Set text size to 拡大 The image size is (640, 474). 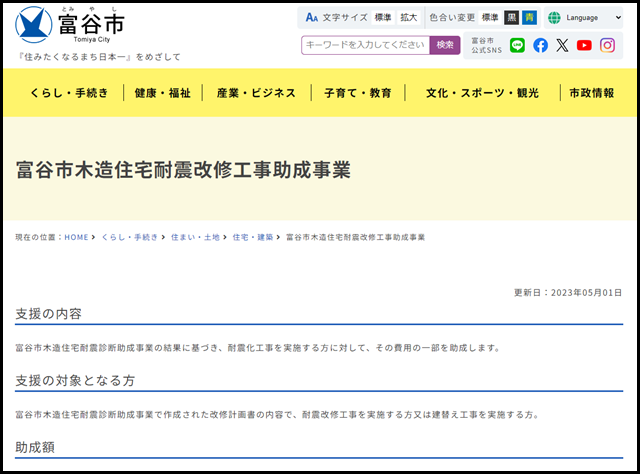coord(408,18)
